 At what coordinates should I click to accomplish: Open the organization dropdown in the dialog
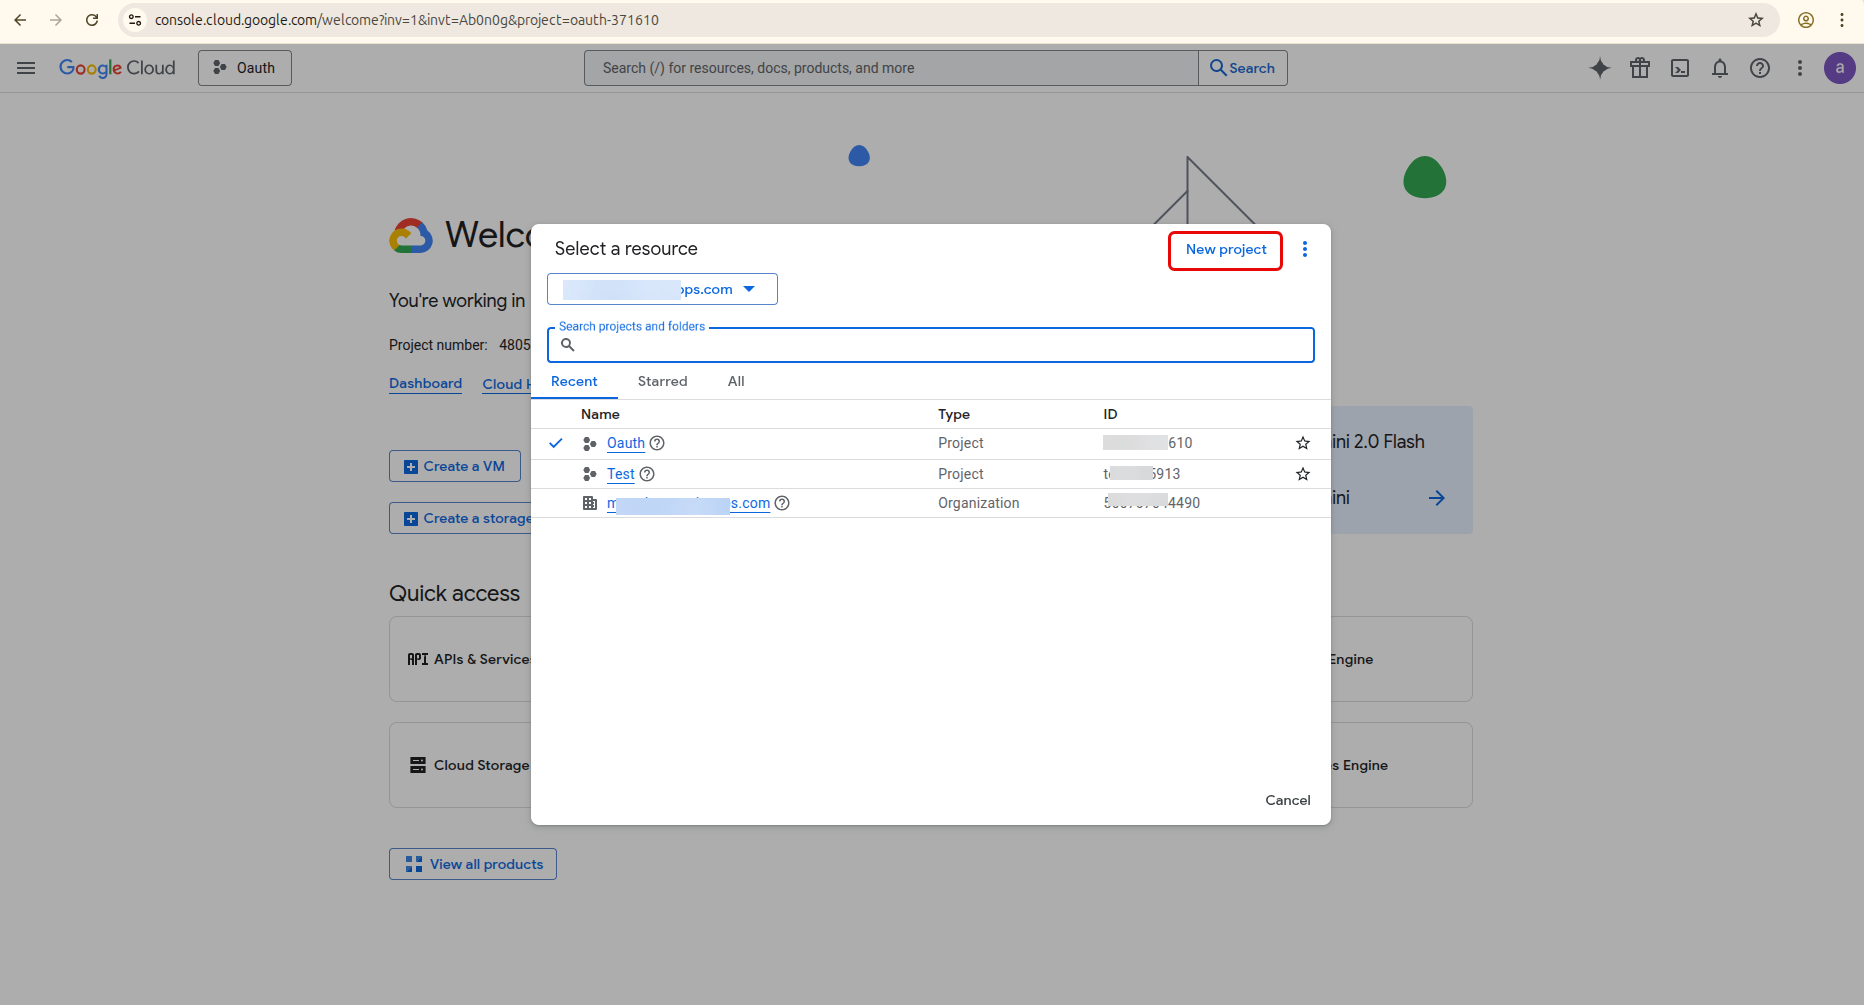[x=661, y=289]
